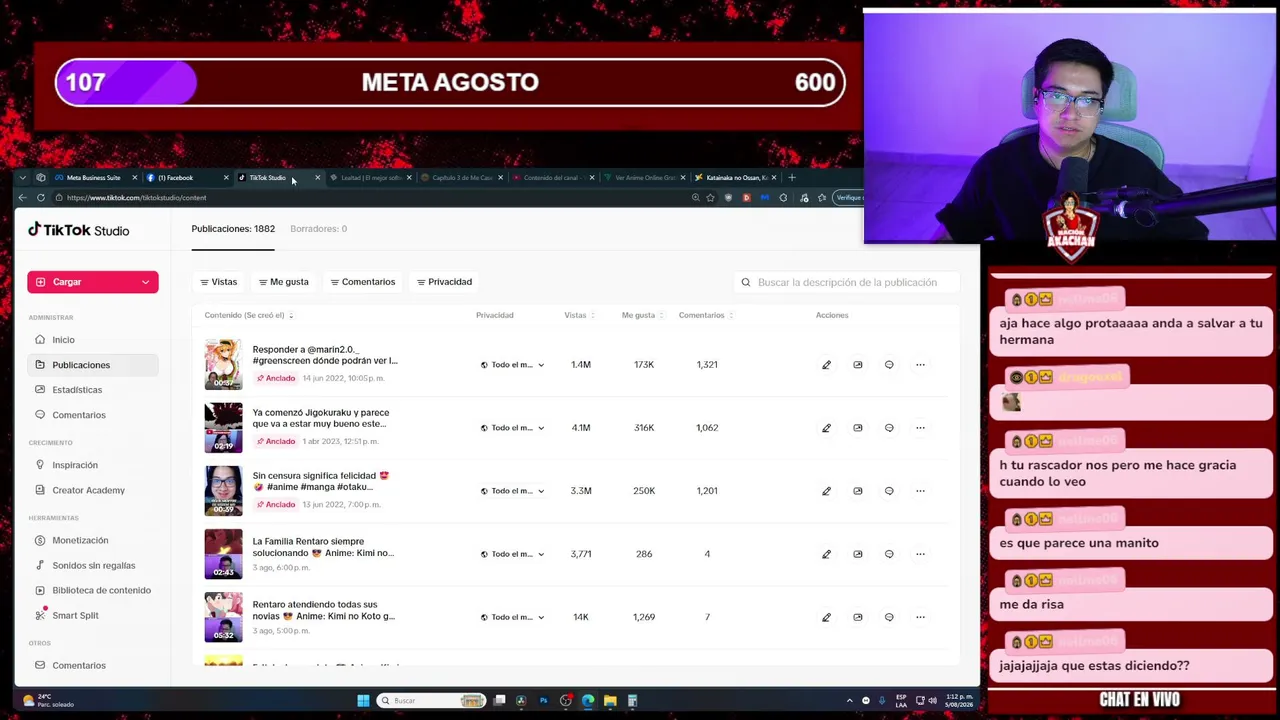Click the TikTok Studio logo

coord(78,230)
